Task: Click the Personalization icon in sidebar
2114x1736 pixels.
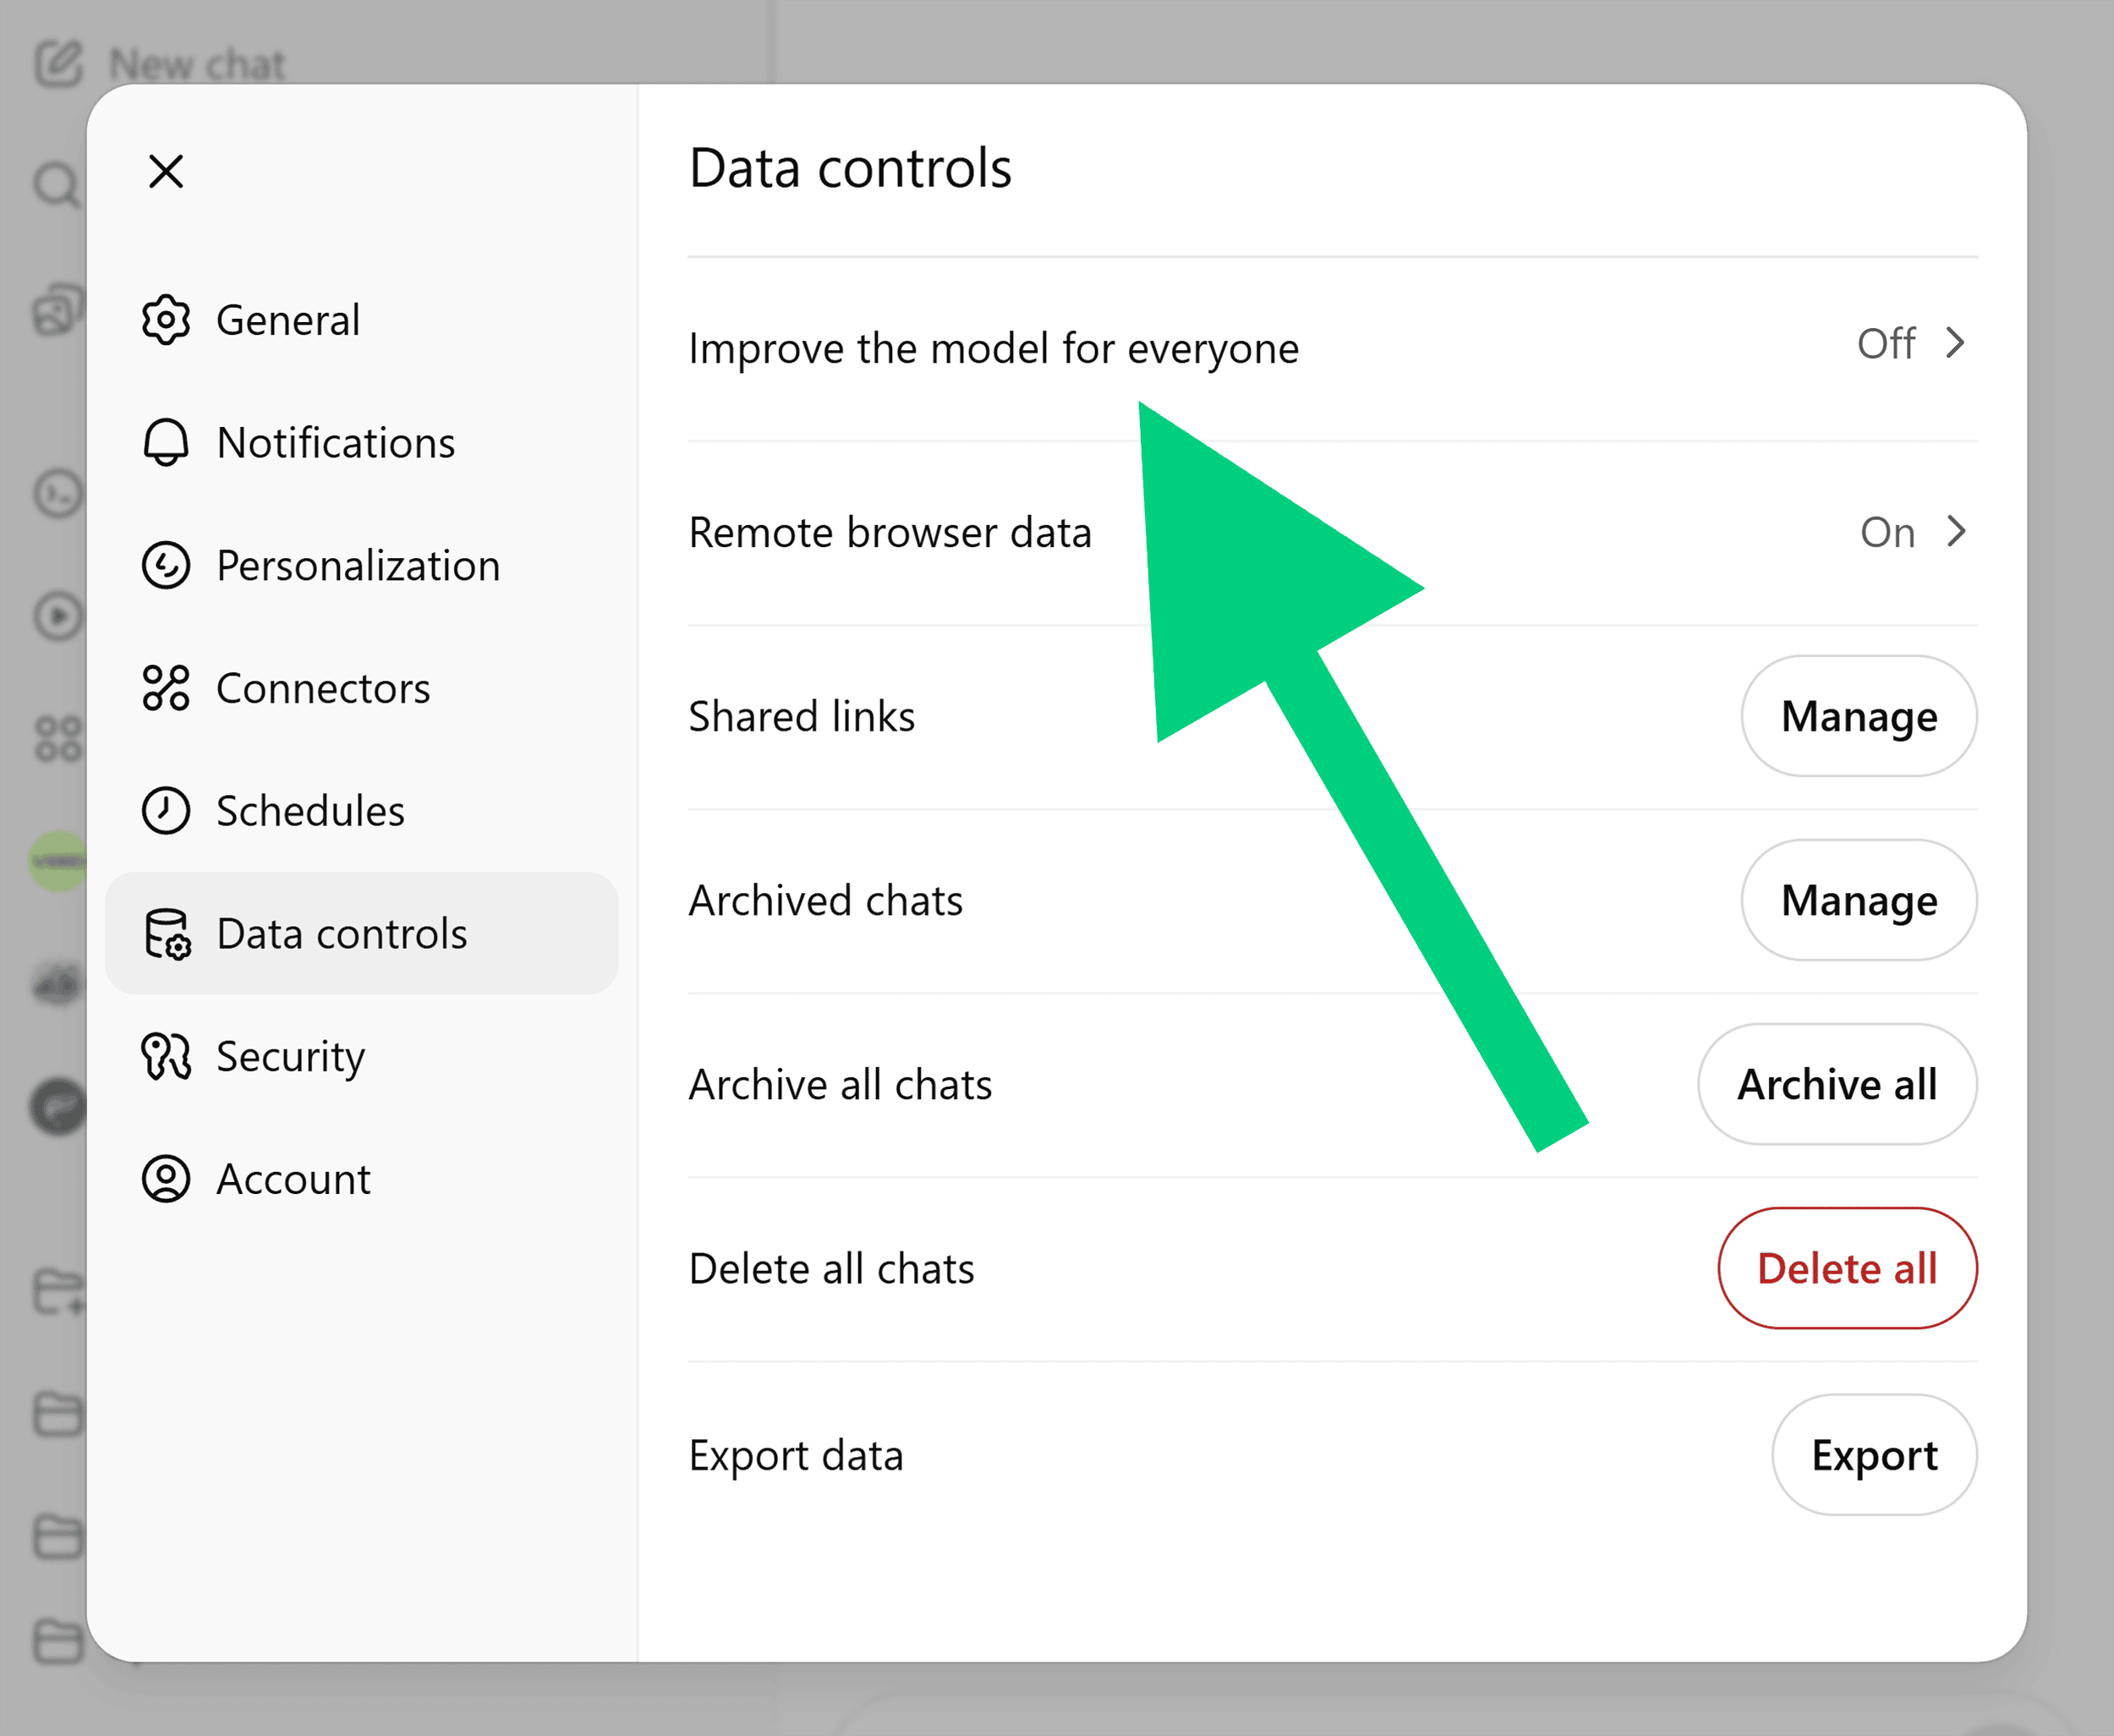Action: (166, 565)
